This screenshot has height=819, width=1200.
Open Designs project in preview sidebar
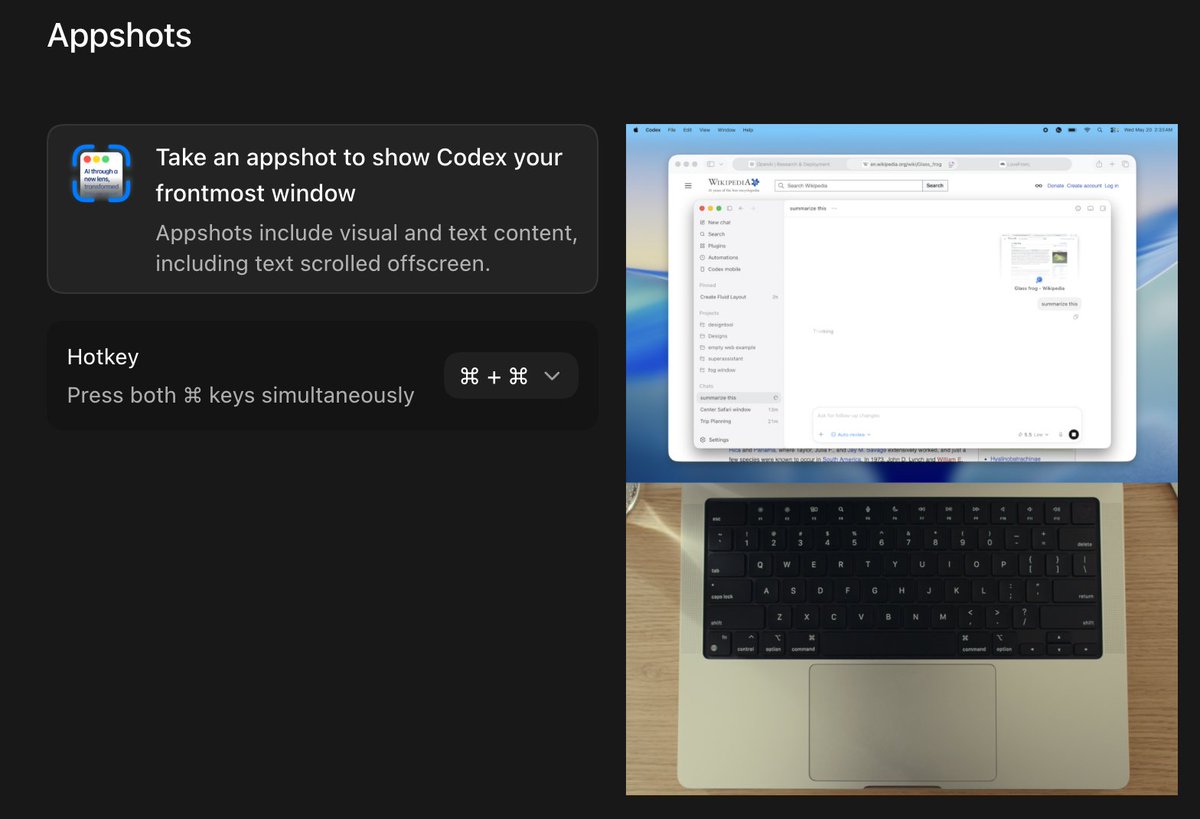pos(714,336)
